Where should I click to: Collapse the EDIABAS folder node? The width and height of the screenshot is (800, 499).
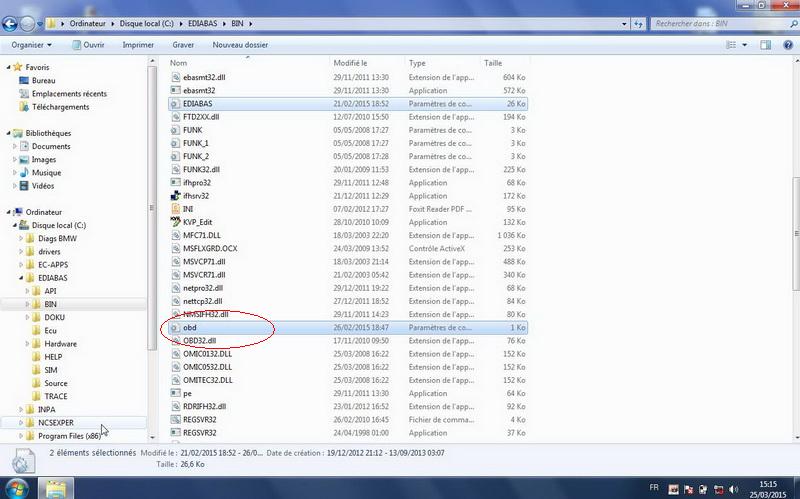(x=21, y=278)
